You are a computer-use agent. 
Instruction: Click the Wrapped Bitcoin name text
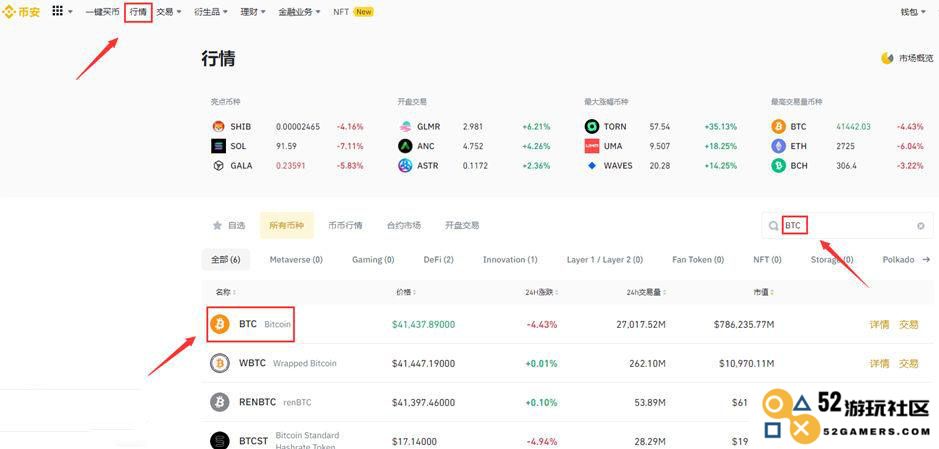(x=305, y=363)
